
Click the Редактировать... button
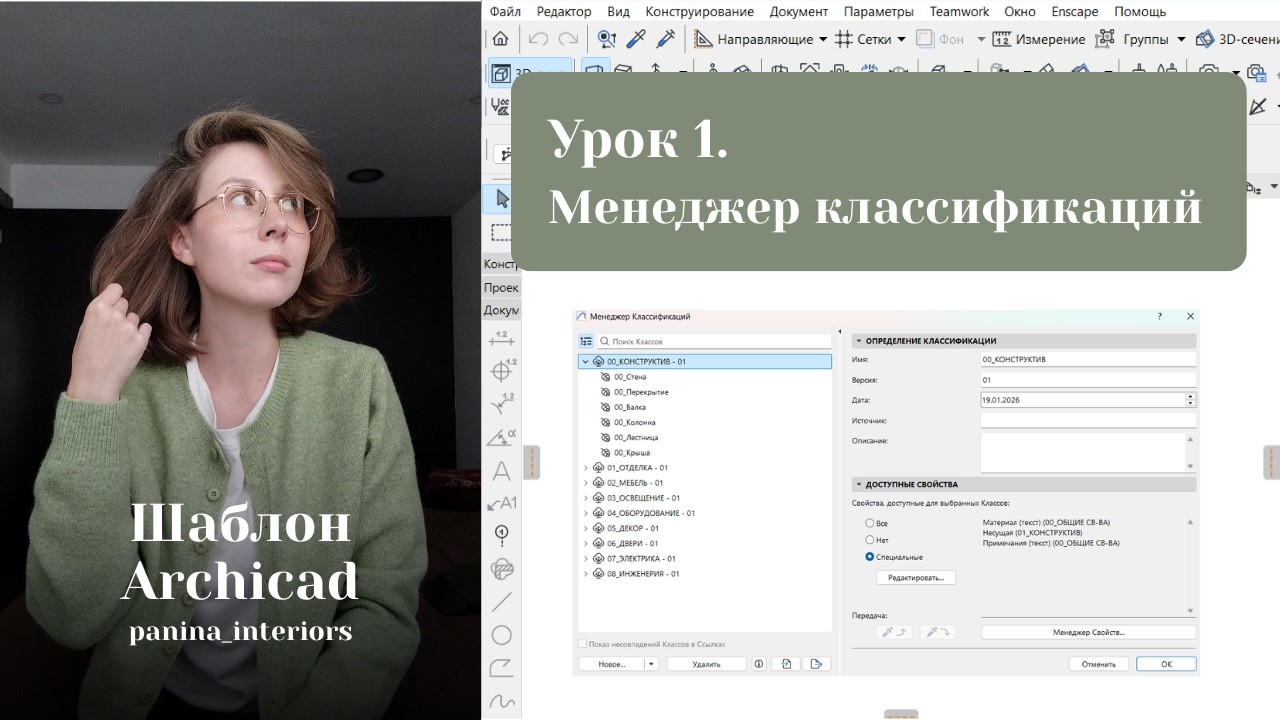click(x=916, y=578)
